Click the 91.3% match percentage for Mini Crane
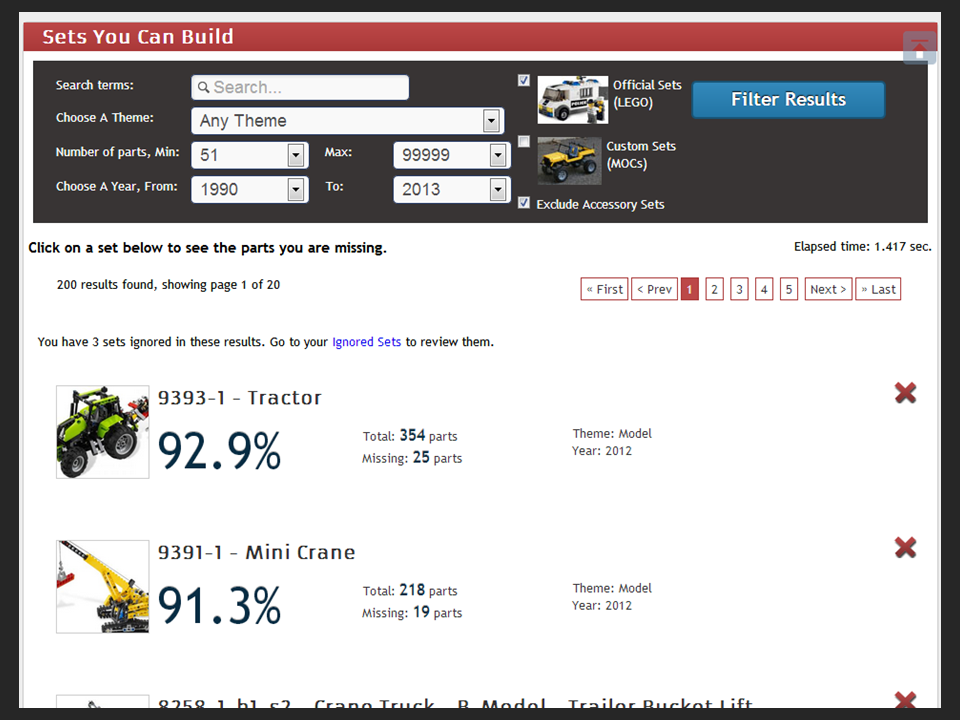This screenshot has width=960, height=720. 219,606
